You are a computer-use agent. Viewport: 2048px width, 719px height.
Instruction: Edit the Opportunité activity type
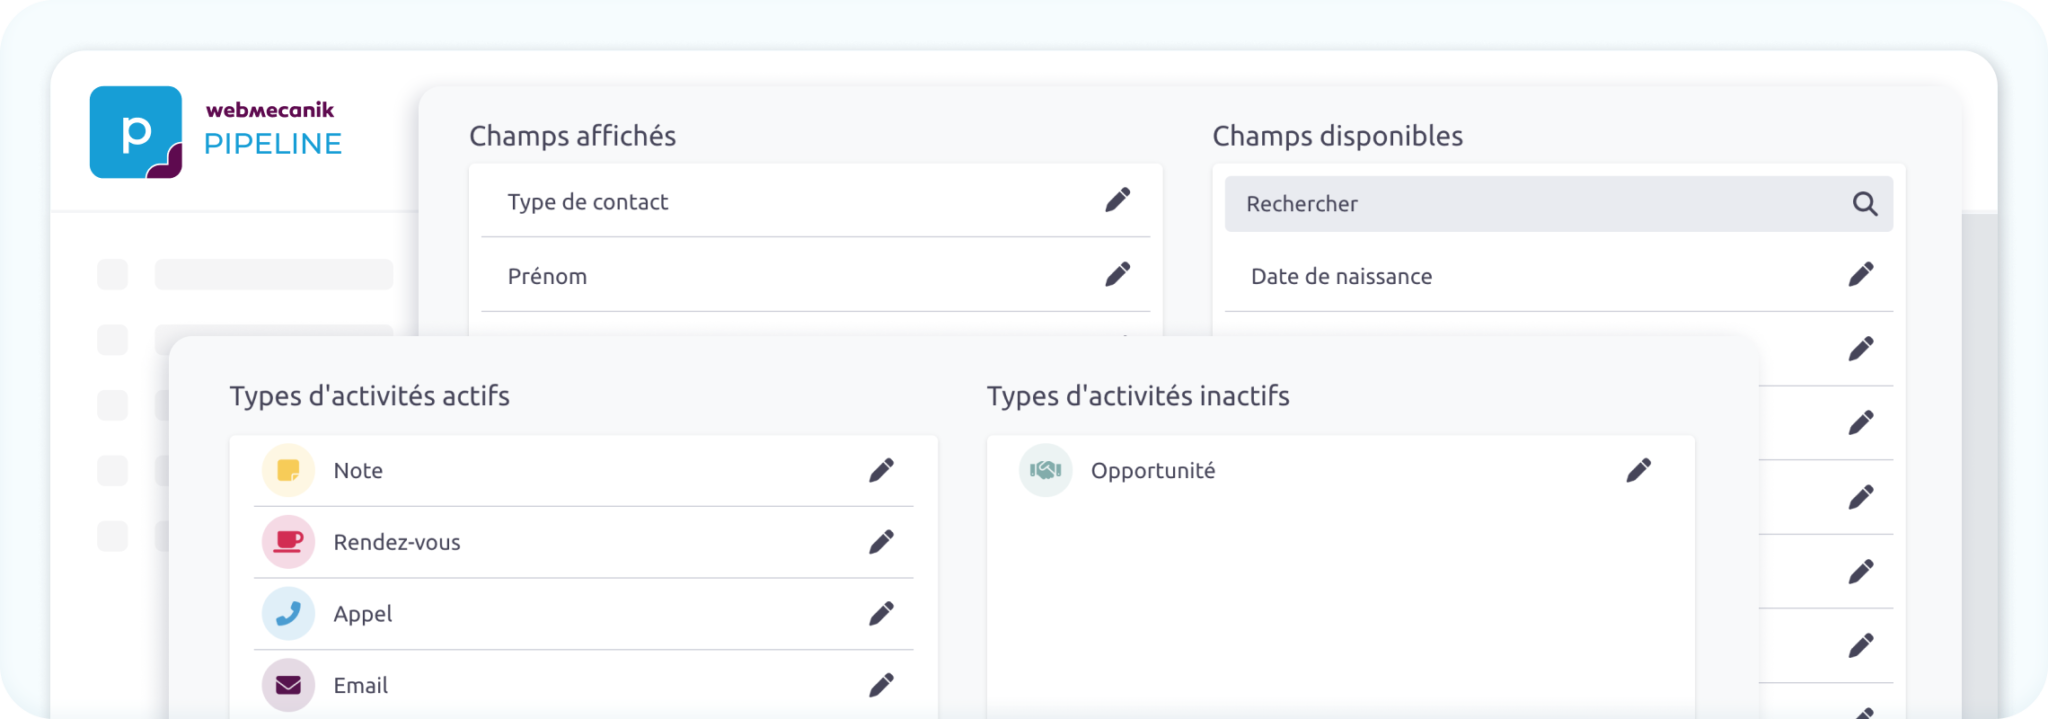[x=1638, y=470]
